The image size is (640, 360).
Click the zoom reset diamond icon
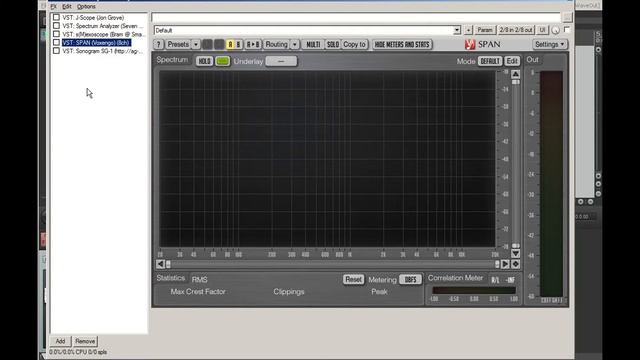[516, 264]
